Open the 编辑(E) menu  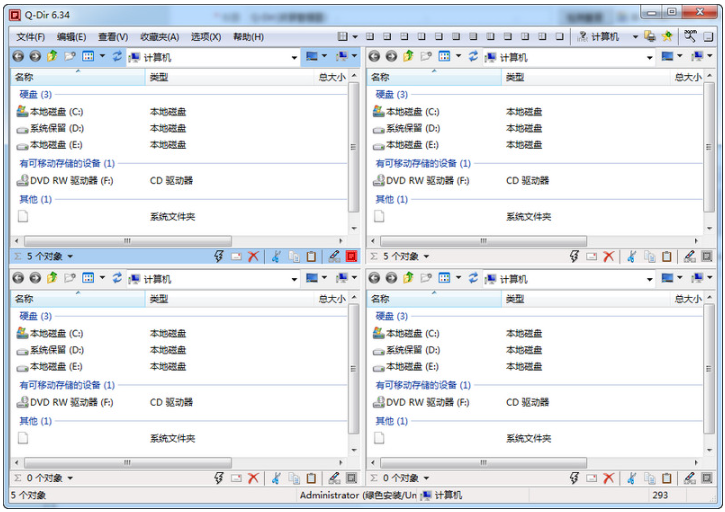(71, 37)
